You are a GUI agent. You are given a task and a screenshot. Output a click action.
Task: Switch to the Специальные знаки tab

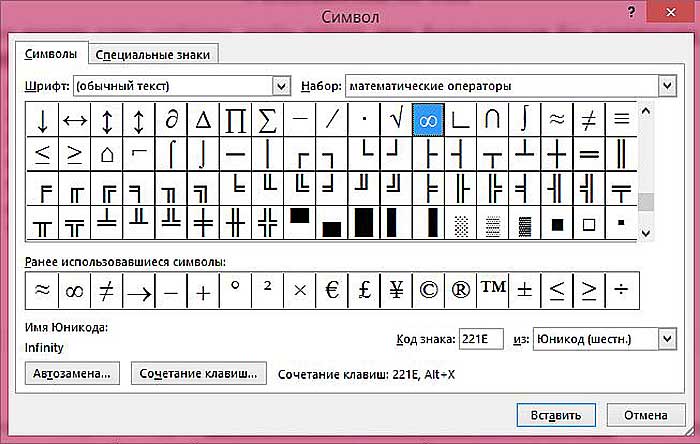click(x=154, y=54)
